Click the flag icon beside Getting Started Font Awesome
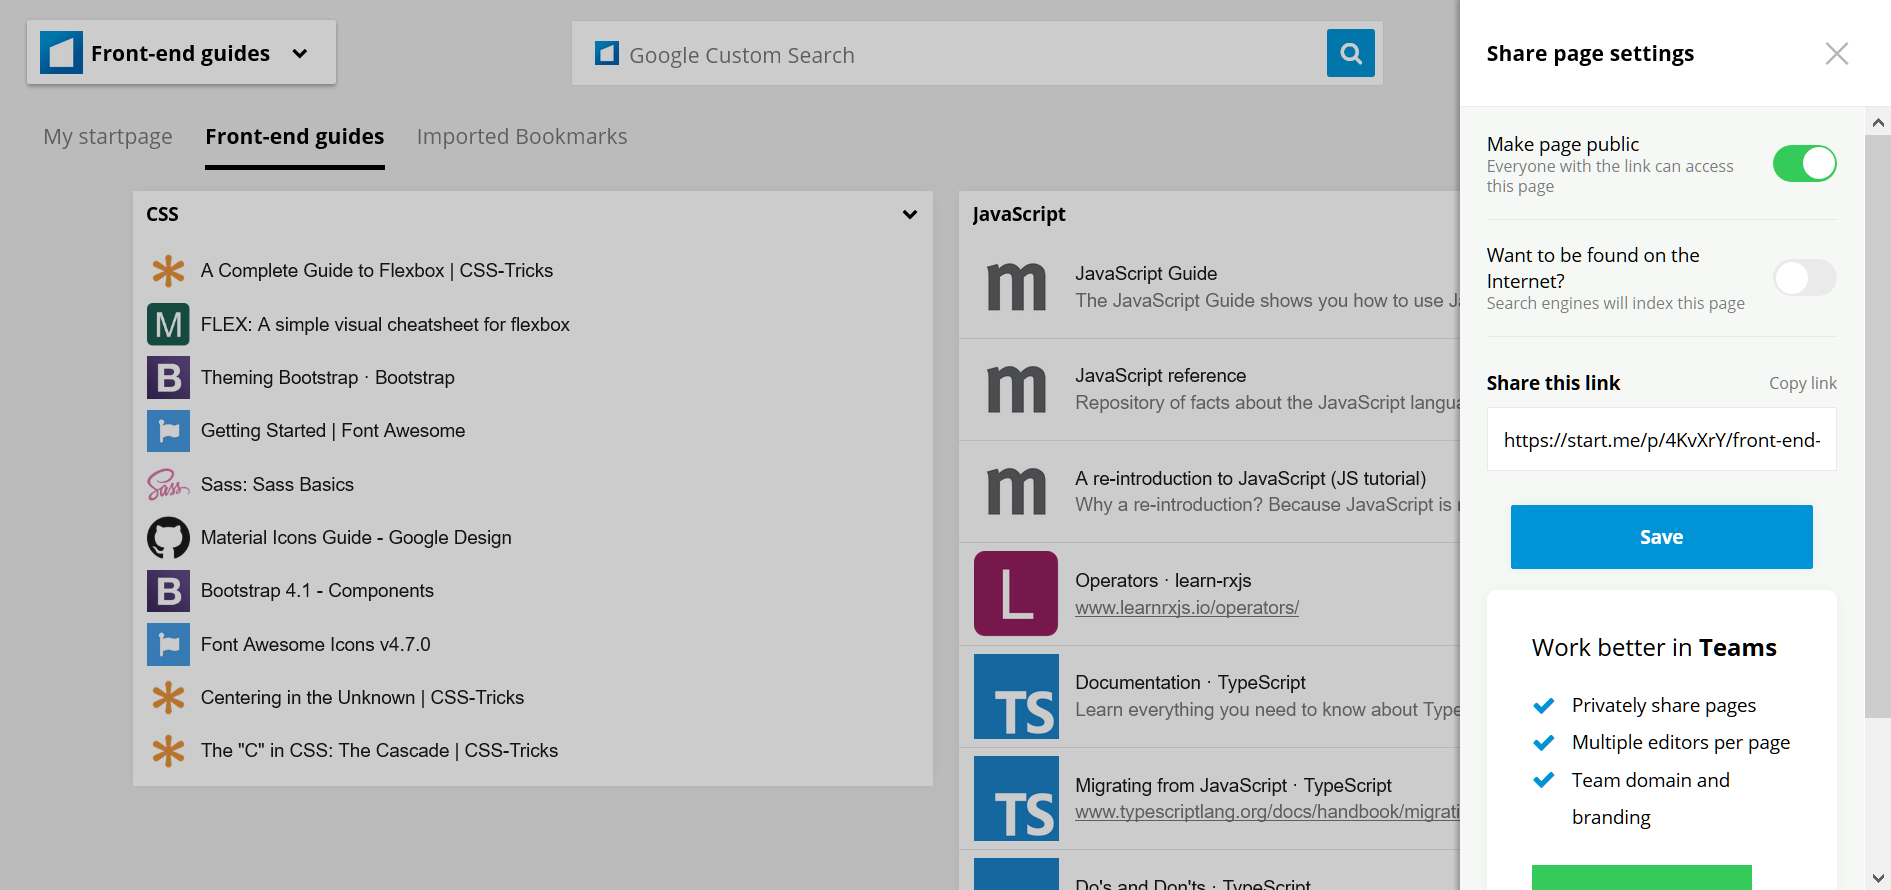The image size is (1891, 890). tap(168, 431)
